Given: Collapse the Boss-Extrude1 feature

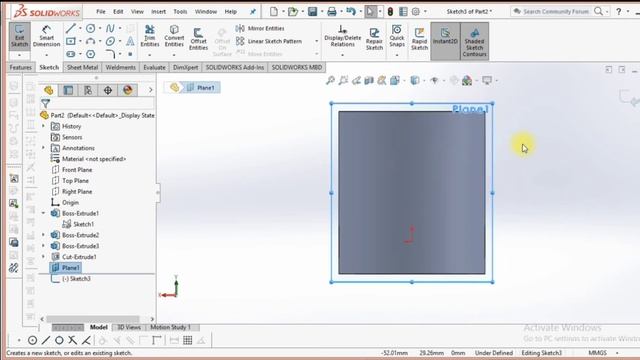Looking at the screenshot, I should pos(44,213).
